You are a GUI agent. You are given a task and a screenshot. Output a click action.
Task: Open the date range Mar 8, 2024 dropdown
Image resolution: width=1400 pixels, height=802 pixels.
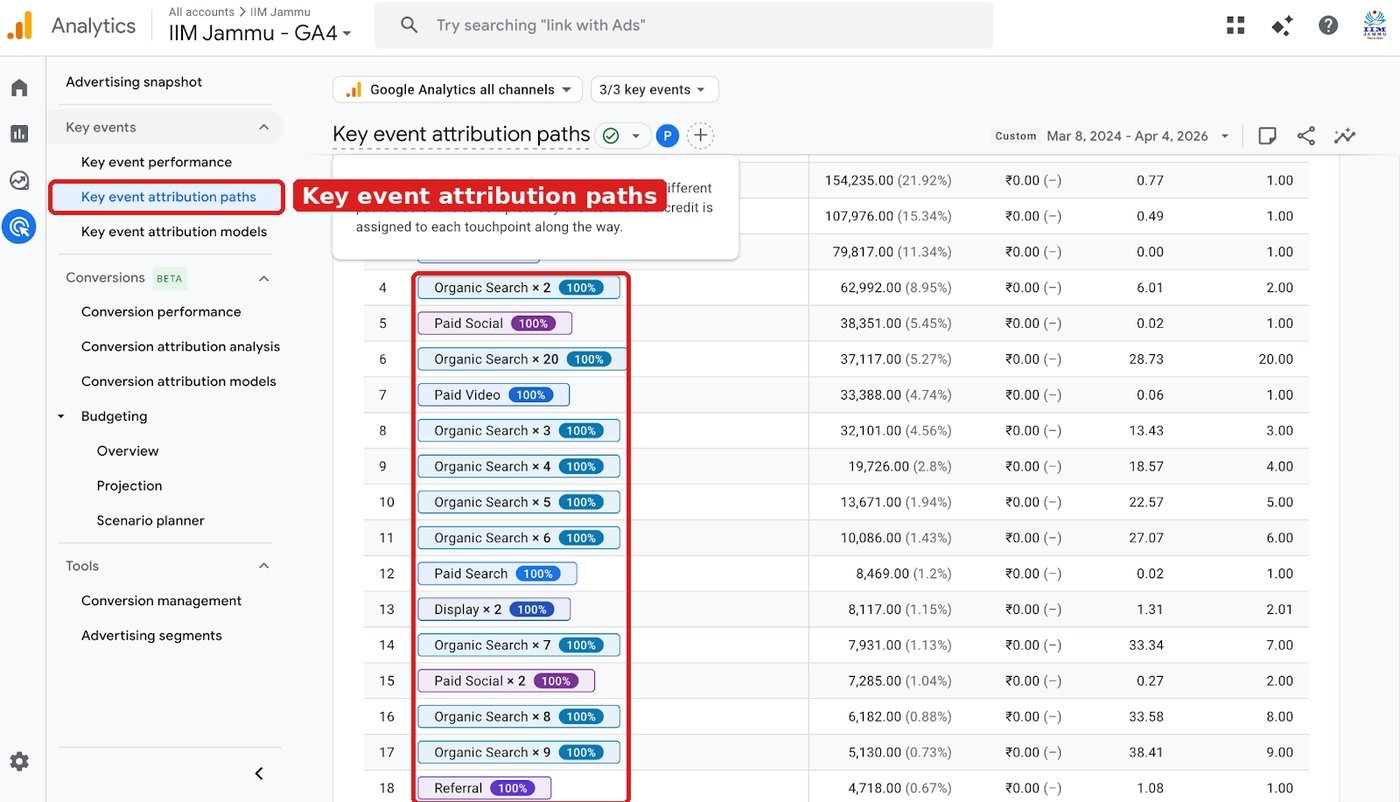pos(1138,136)
